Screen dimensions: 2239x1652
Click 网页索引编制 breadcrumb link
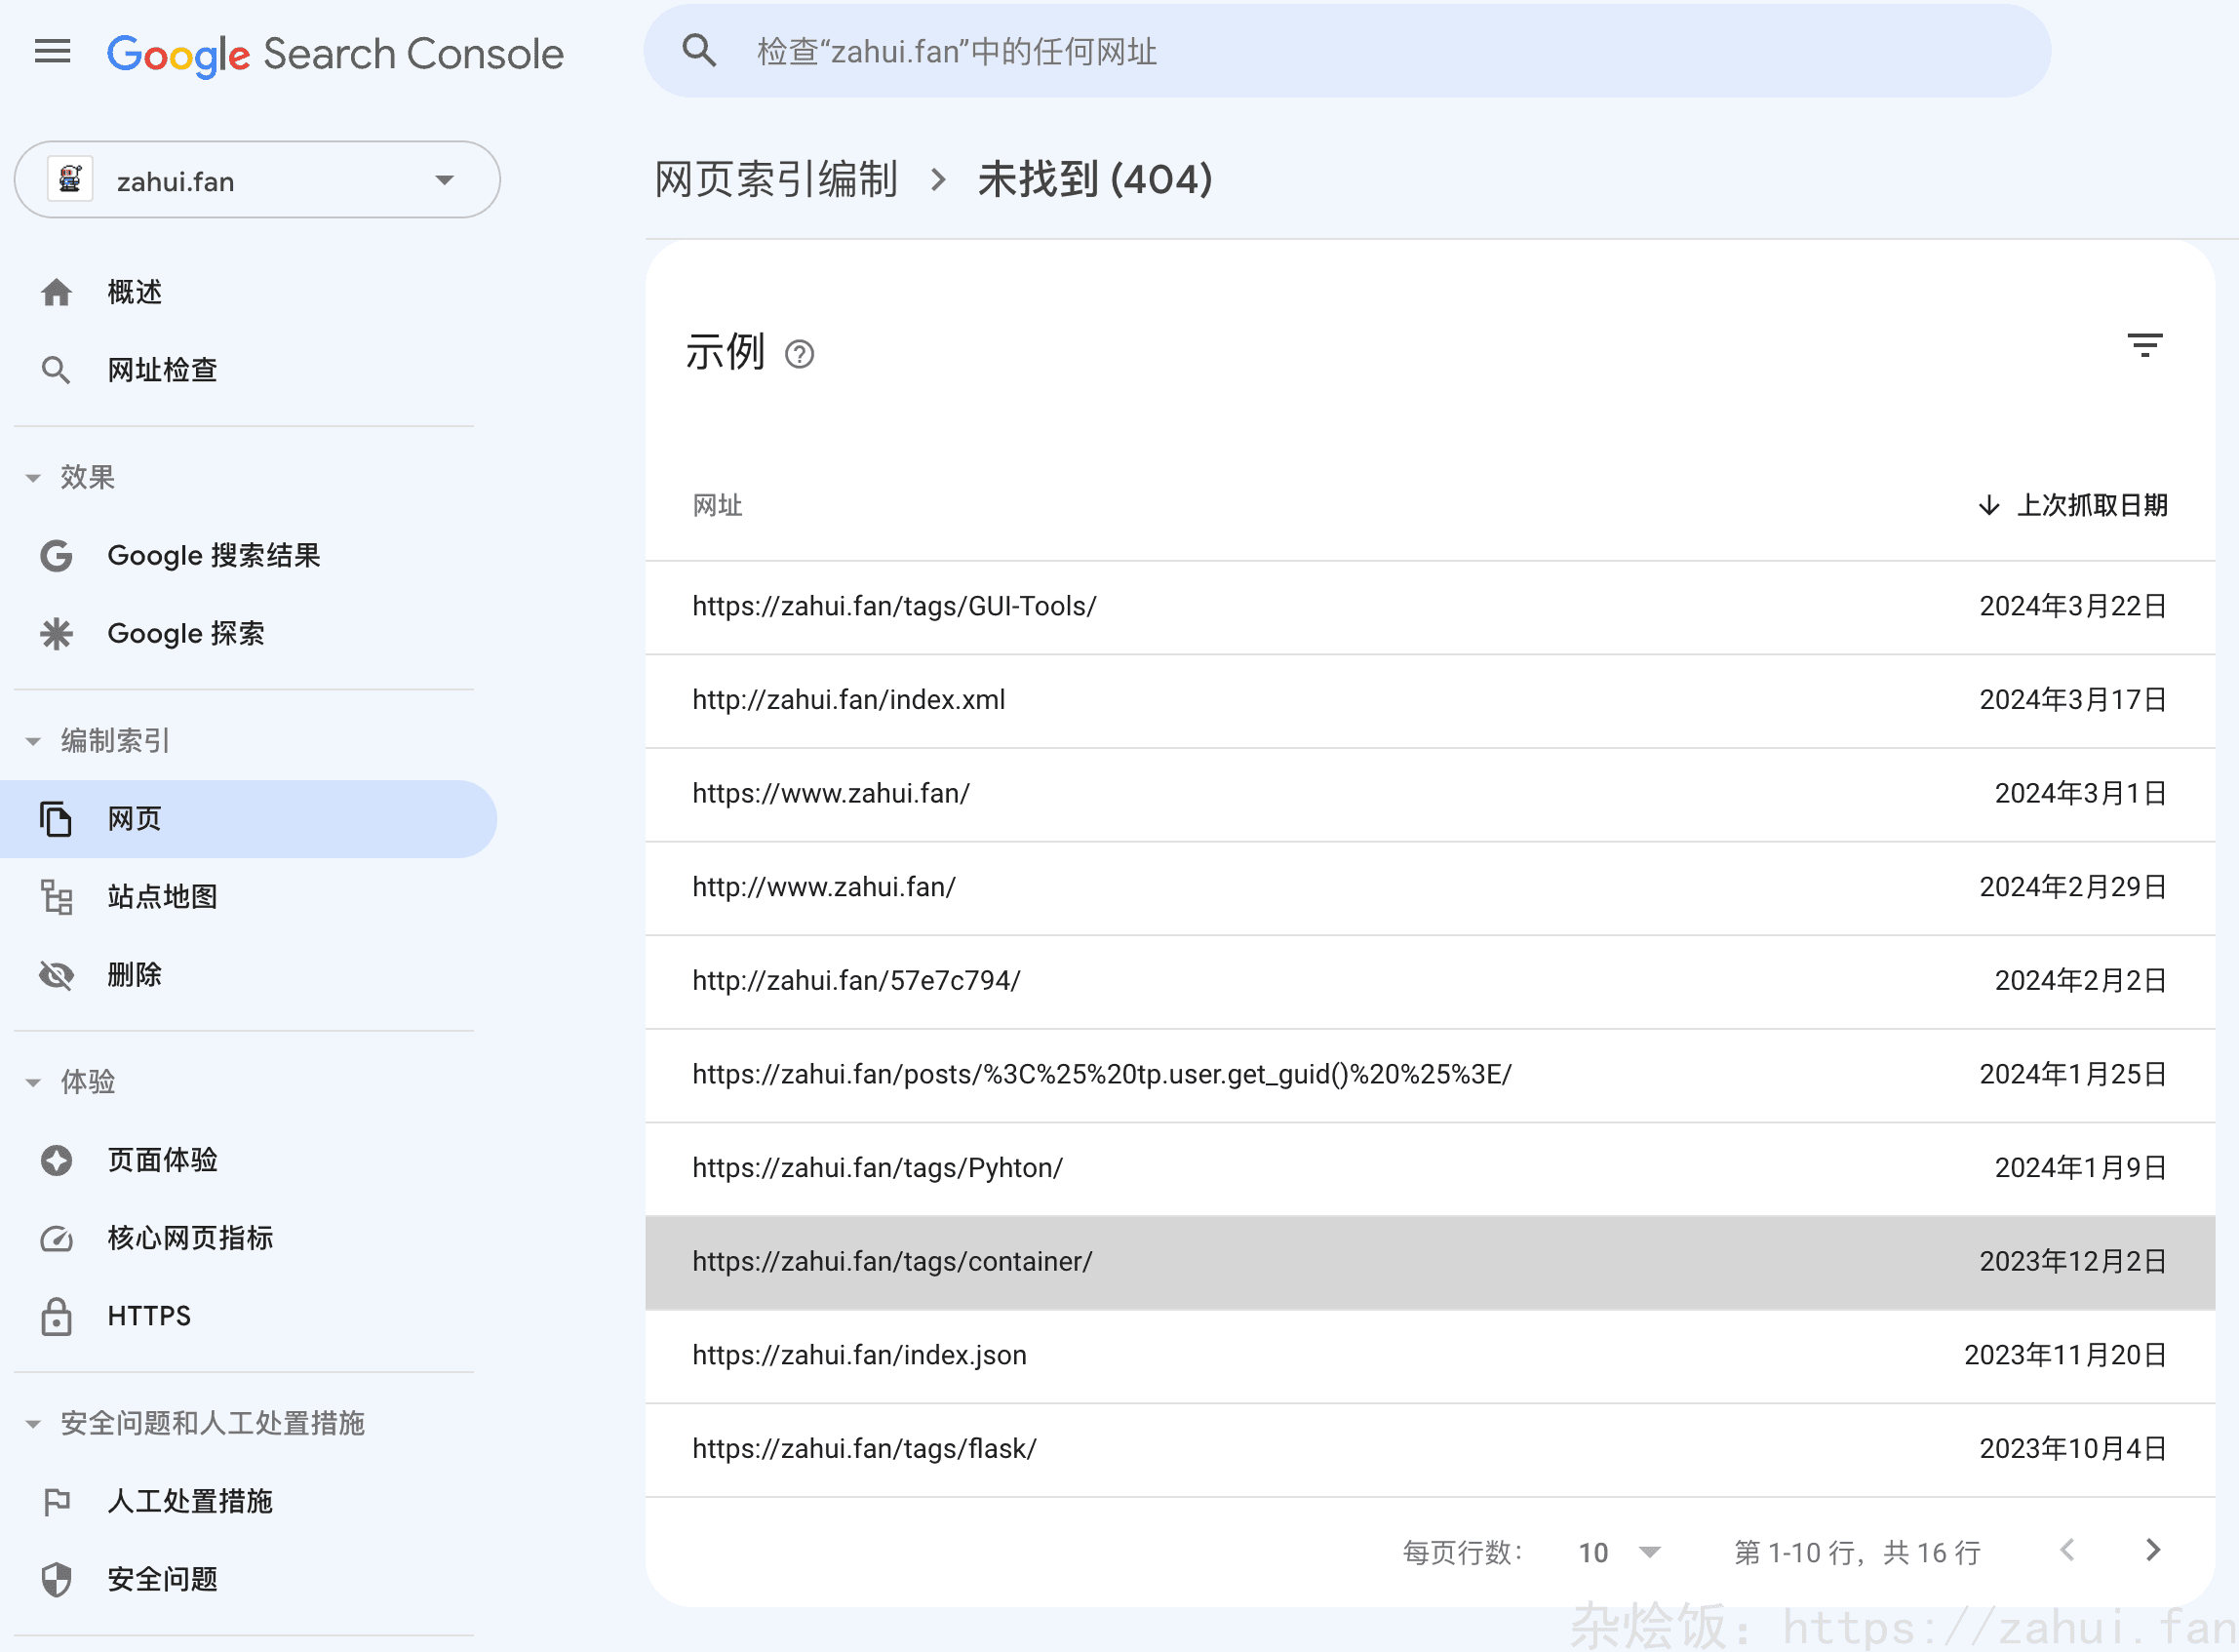click(775, 180)
